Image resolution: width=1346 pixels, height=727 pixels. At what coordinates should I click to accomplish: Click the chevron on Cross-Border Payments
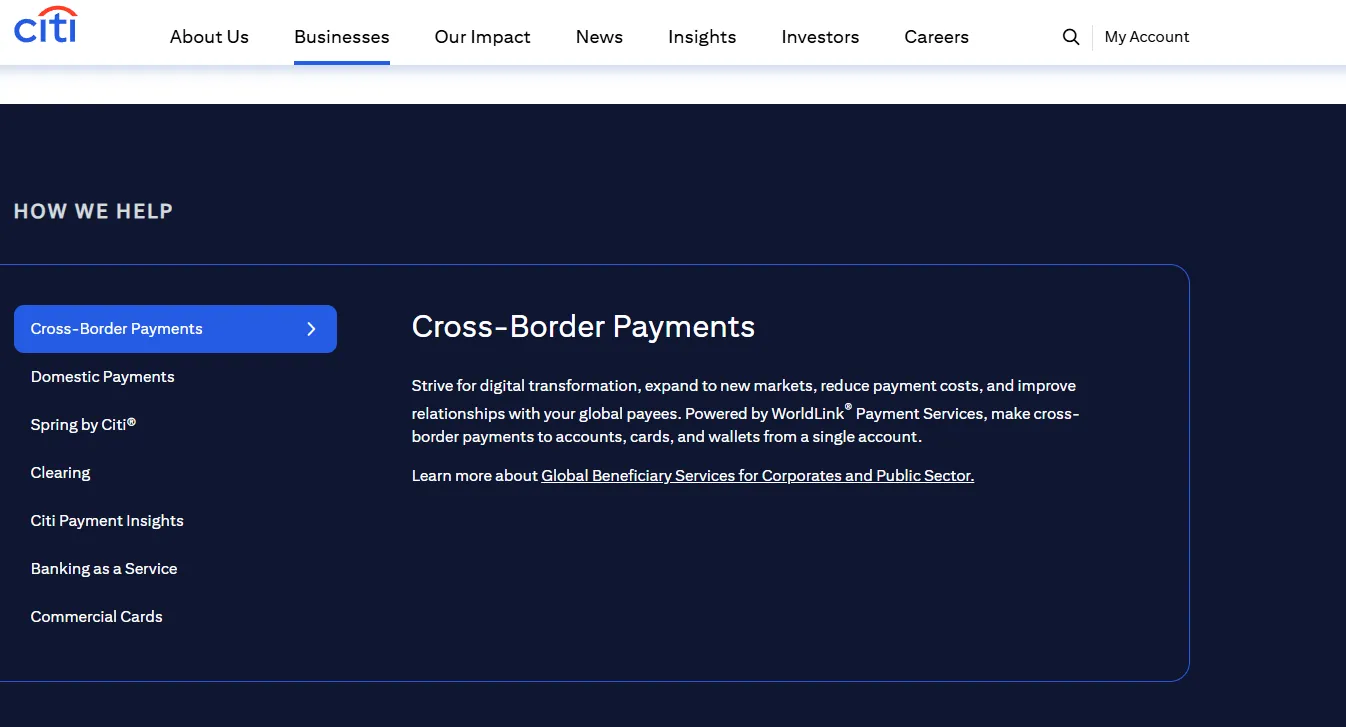(x=311, y=329)
